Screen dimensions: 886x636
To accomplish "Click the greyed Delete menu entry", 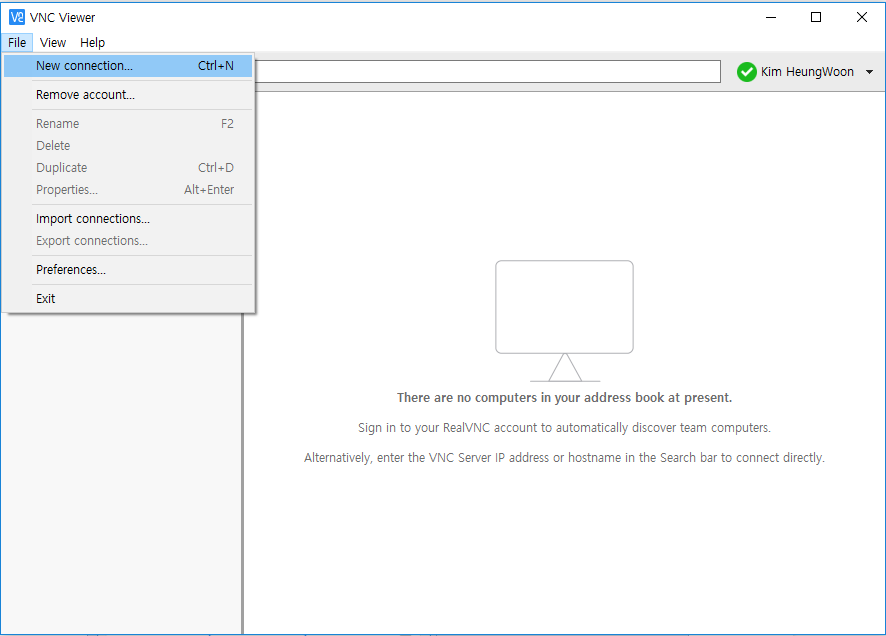I will click(x=128, y=146).
